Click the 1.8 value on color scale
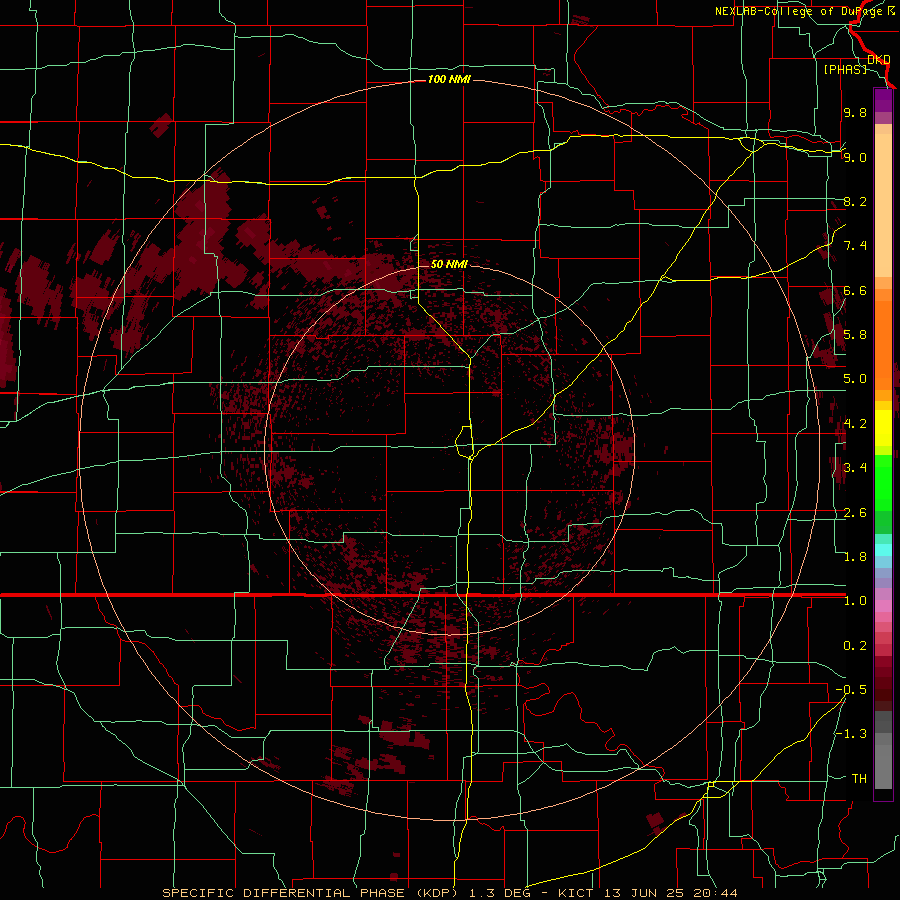900x900 pixels. tap(855, 557)
